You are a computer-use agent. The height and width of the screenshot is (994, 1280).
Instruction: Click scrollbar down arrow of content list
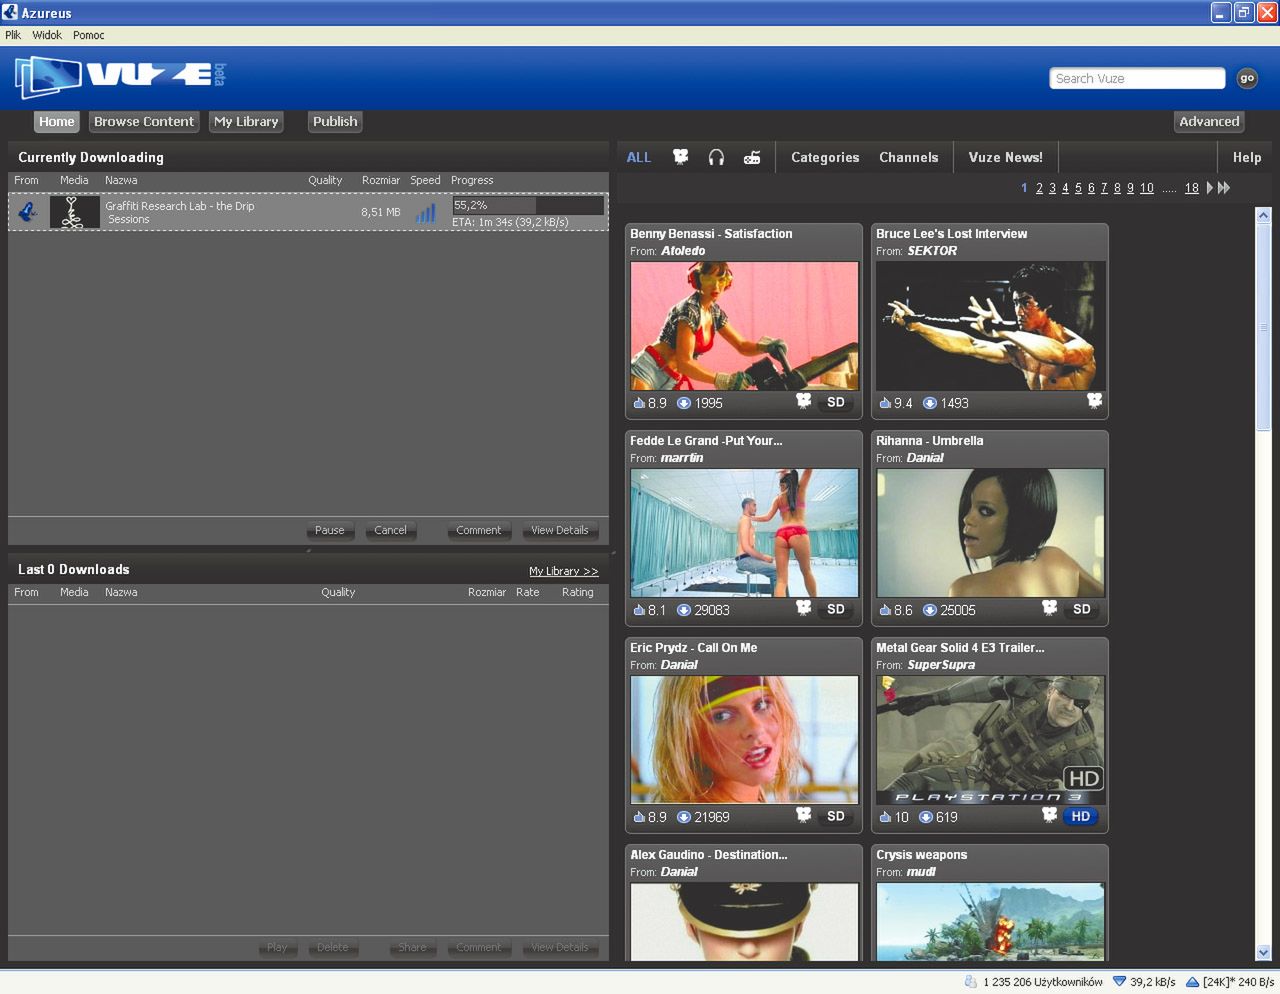point(1263,952)
